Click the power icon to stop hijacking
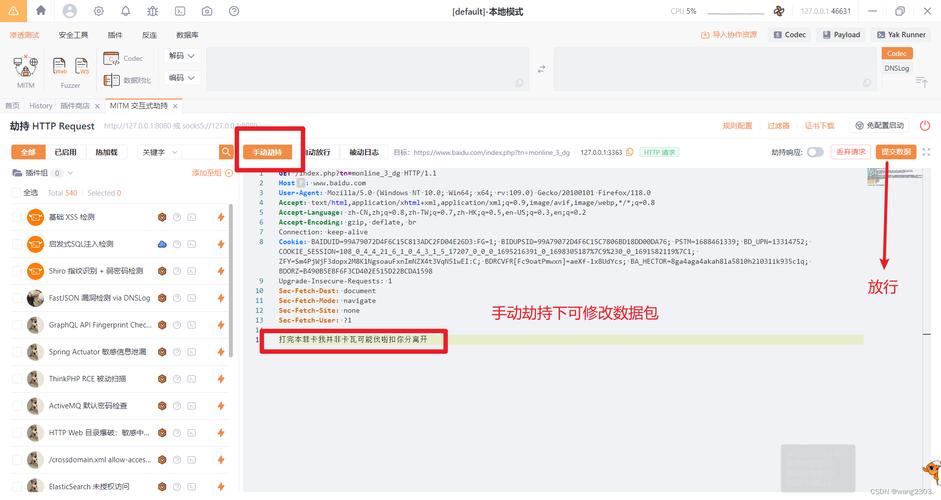Viewport: 941px width, 500px height. point(925,125)
